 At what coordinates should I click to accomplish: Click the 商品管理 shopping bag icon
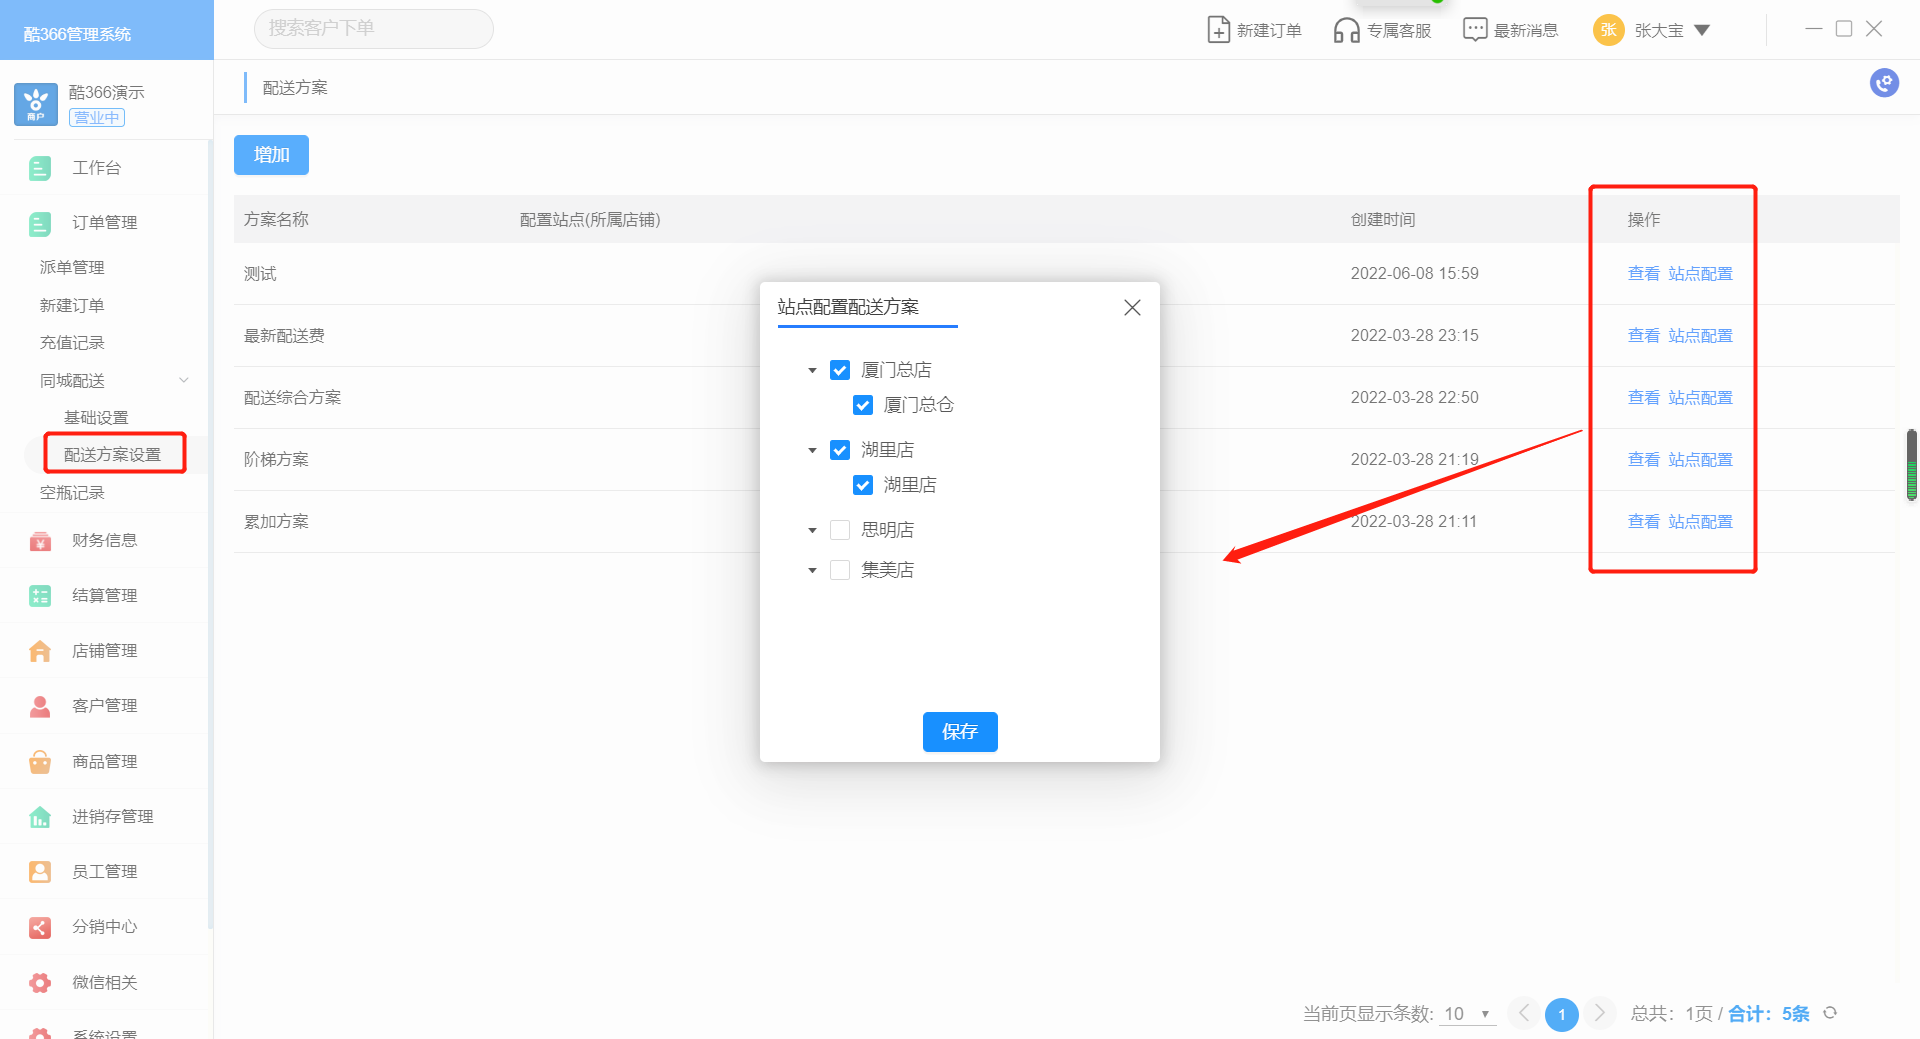[40, 762]
